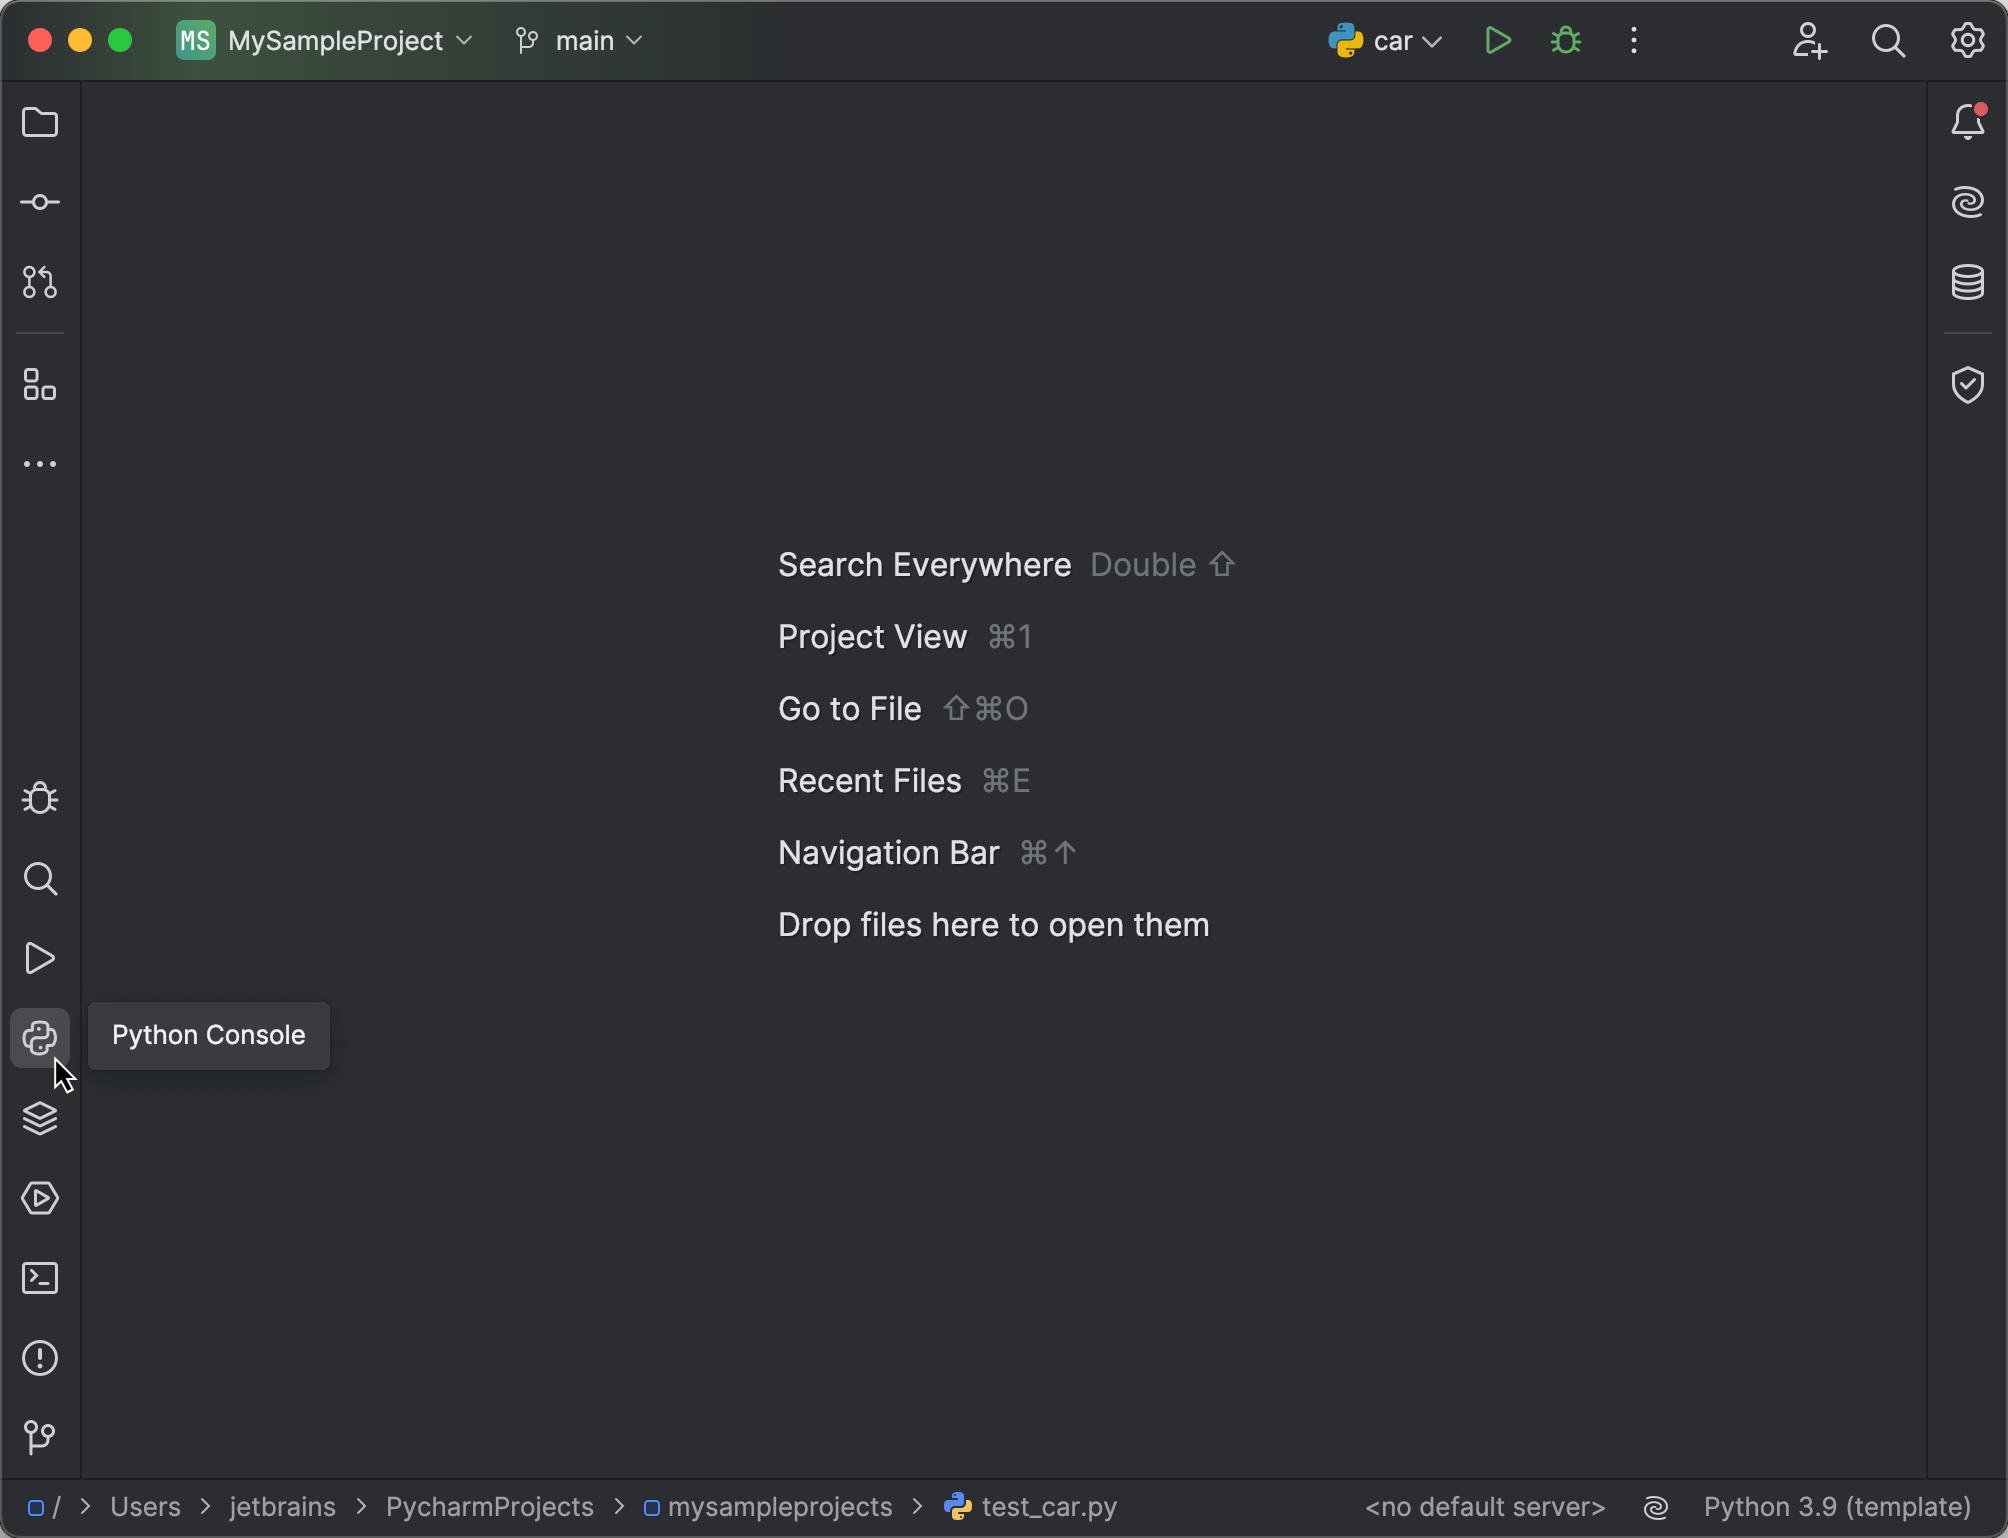Screen dimensions: 2008x1538
Task: Expand the car run configuration dropdown
Action: (x=1433, y=40)
